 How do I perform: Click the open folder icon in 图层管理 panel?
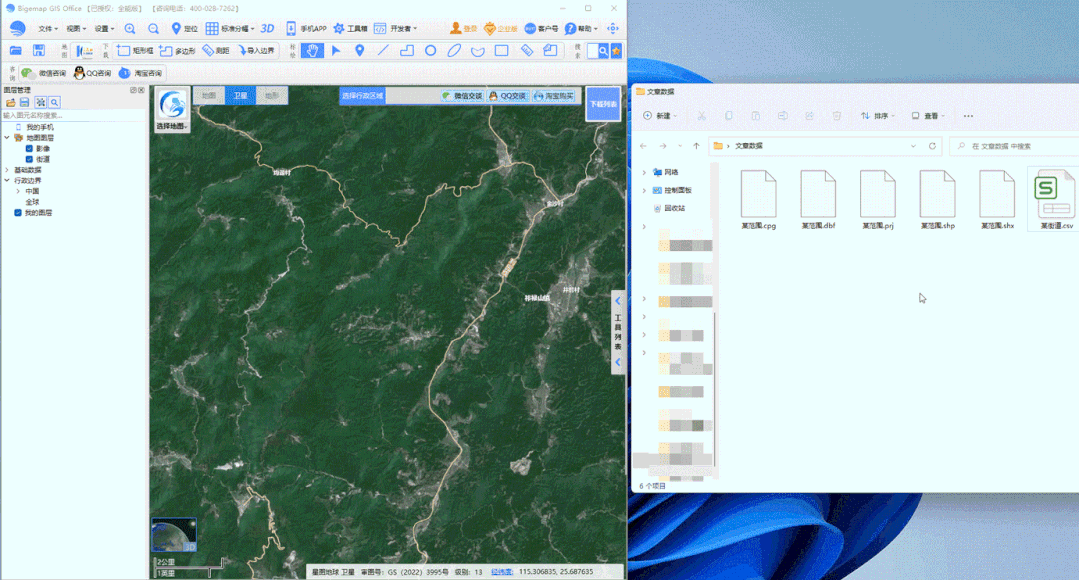[10, 103]
